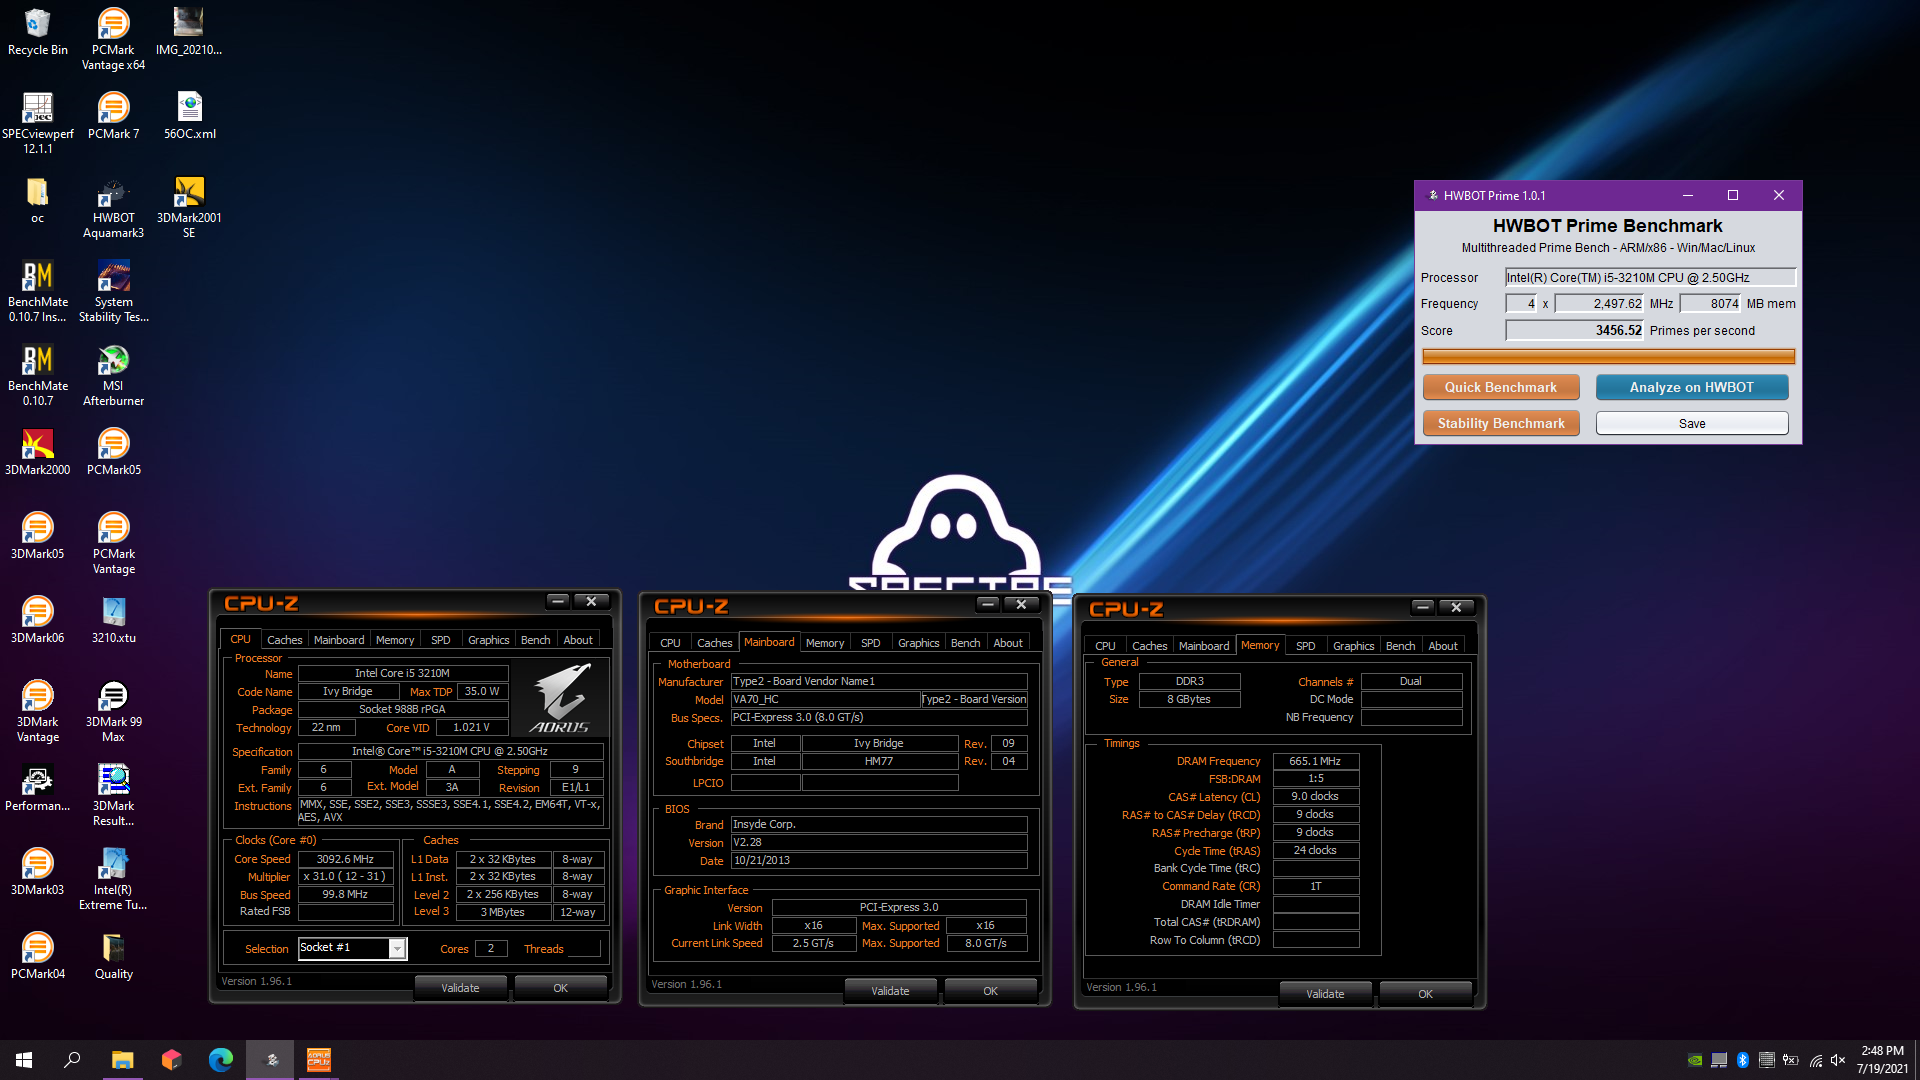Launch PCMark05 desktop icon

113,452
